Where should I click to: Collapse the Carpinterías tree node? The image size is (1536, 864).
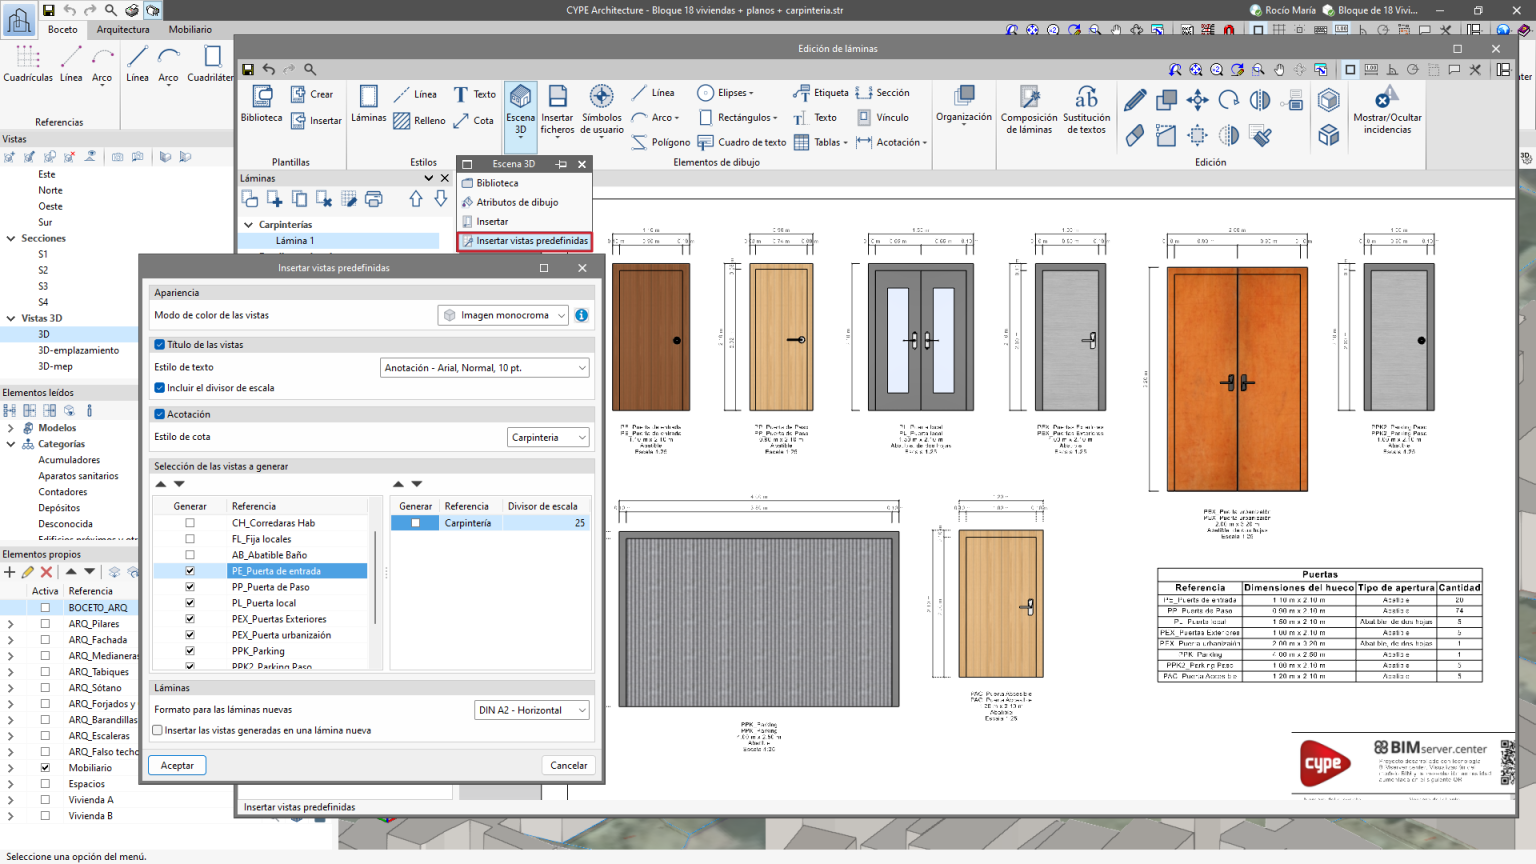coord(249,225)
